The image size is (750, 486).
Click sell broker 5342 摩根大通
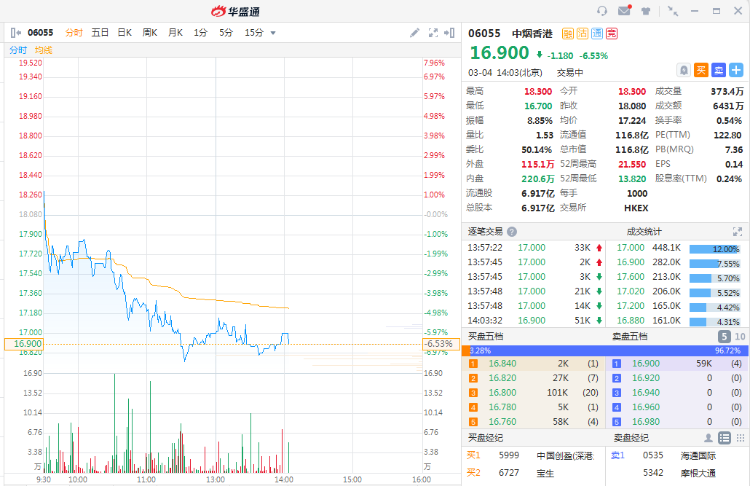click(678, 473)
